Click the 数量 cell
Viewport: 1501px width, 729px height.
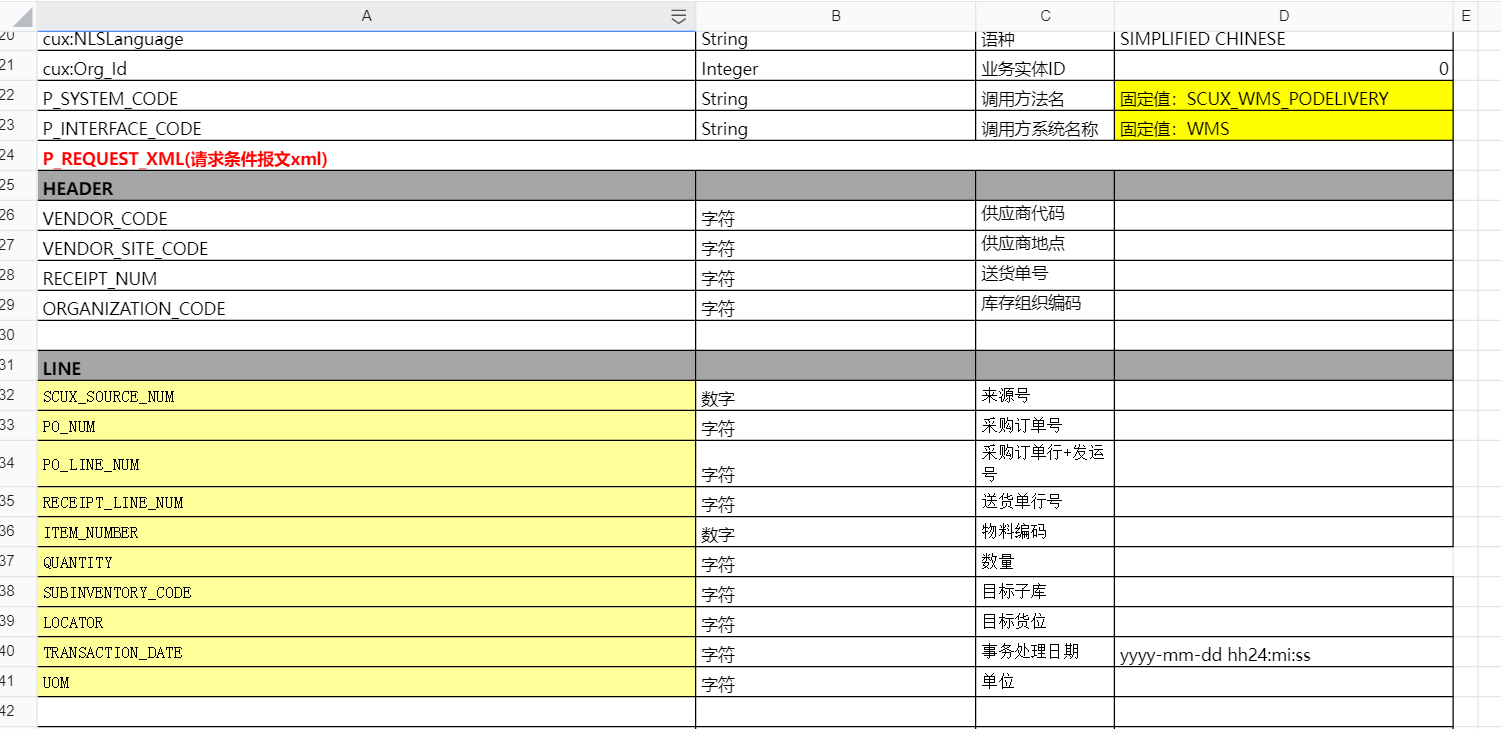point(1045,562)
